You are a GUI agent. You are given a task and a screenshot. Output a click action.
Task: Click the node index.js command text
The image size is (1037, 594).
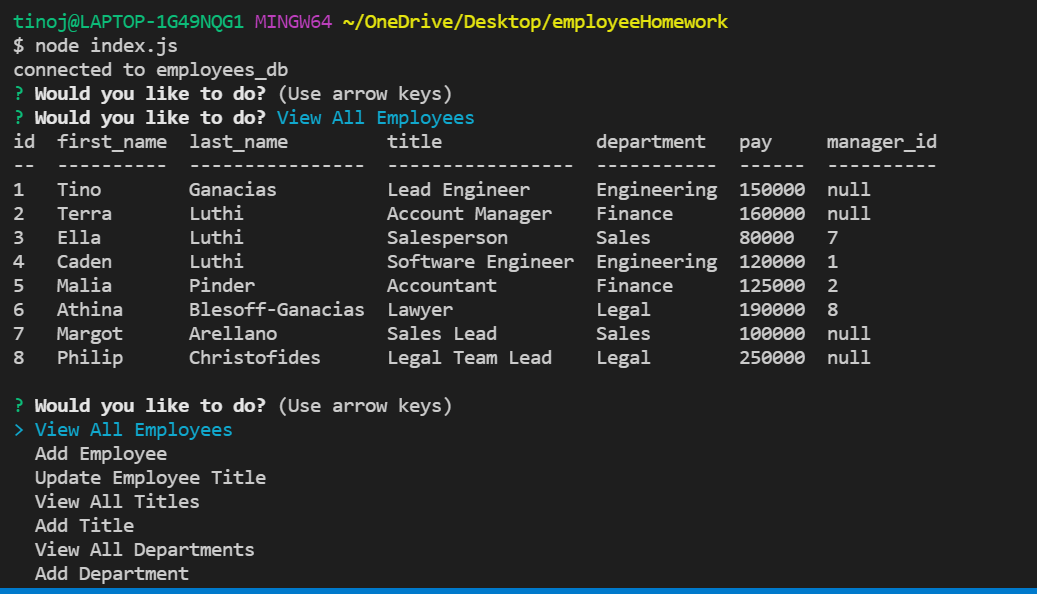[97, 45]
